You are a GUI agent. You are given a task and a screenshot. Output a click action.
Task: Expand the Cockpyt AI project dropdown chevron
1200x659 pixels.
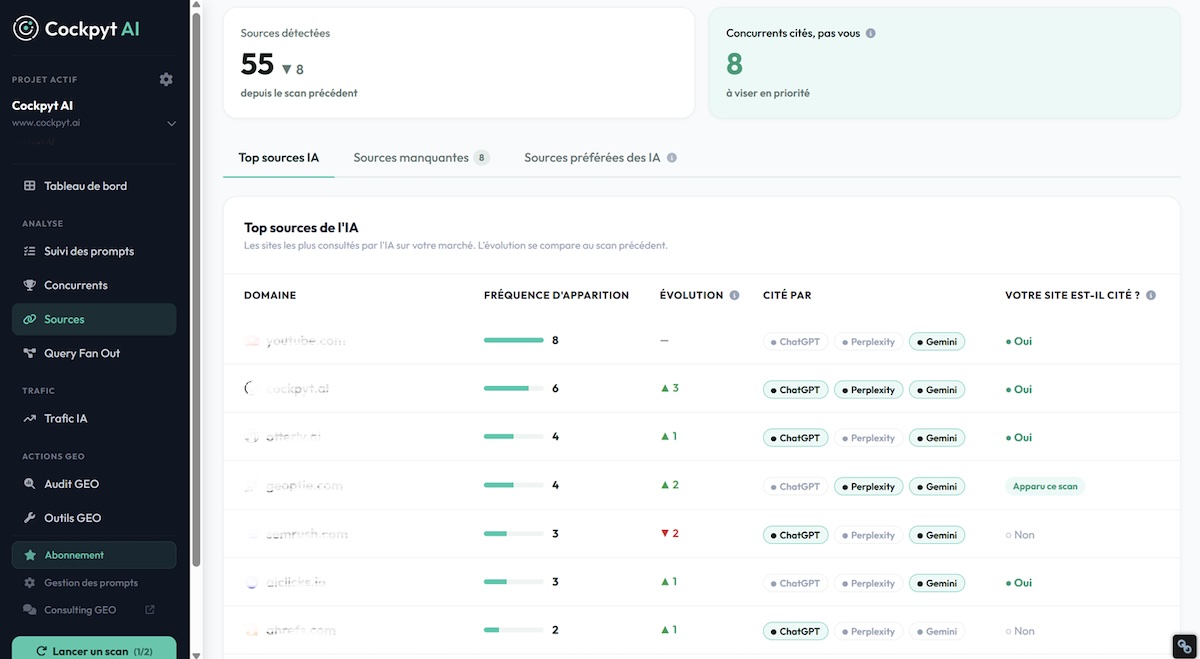tap(171, 124)
